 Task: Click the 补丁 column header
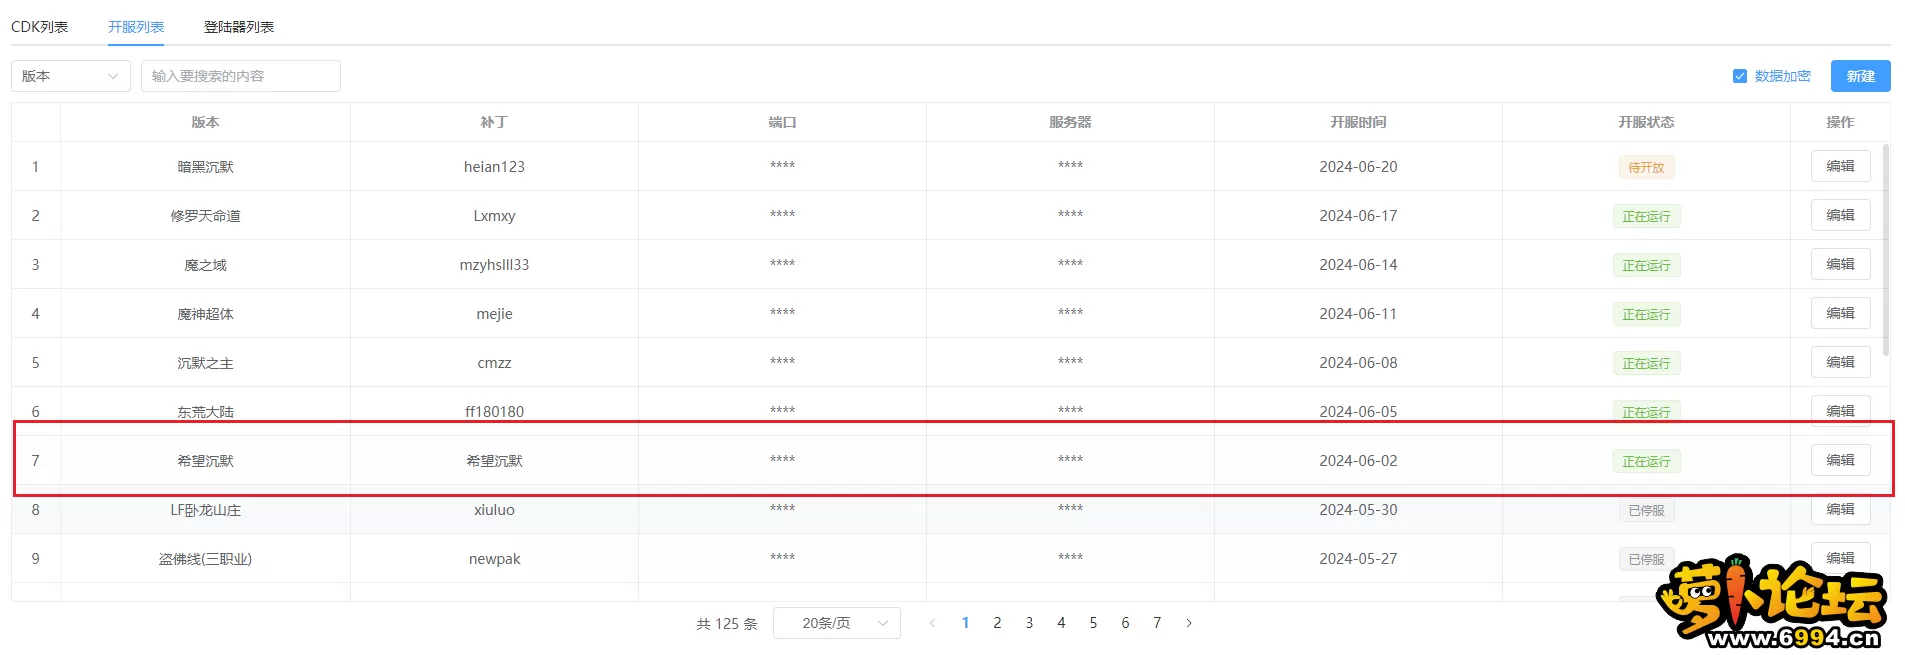[494, 122]
